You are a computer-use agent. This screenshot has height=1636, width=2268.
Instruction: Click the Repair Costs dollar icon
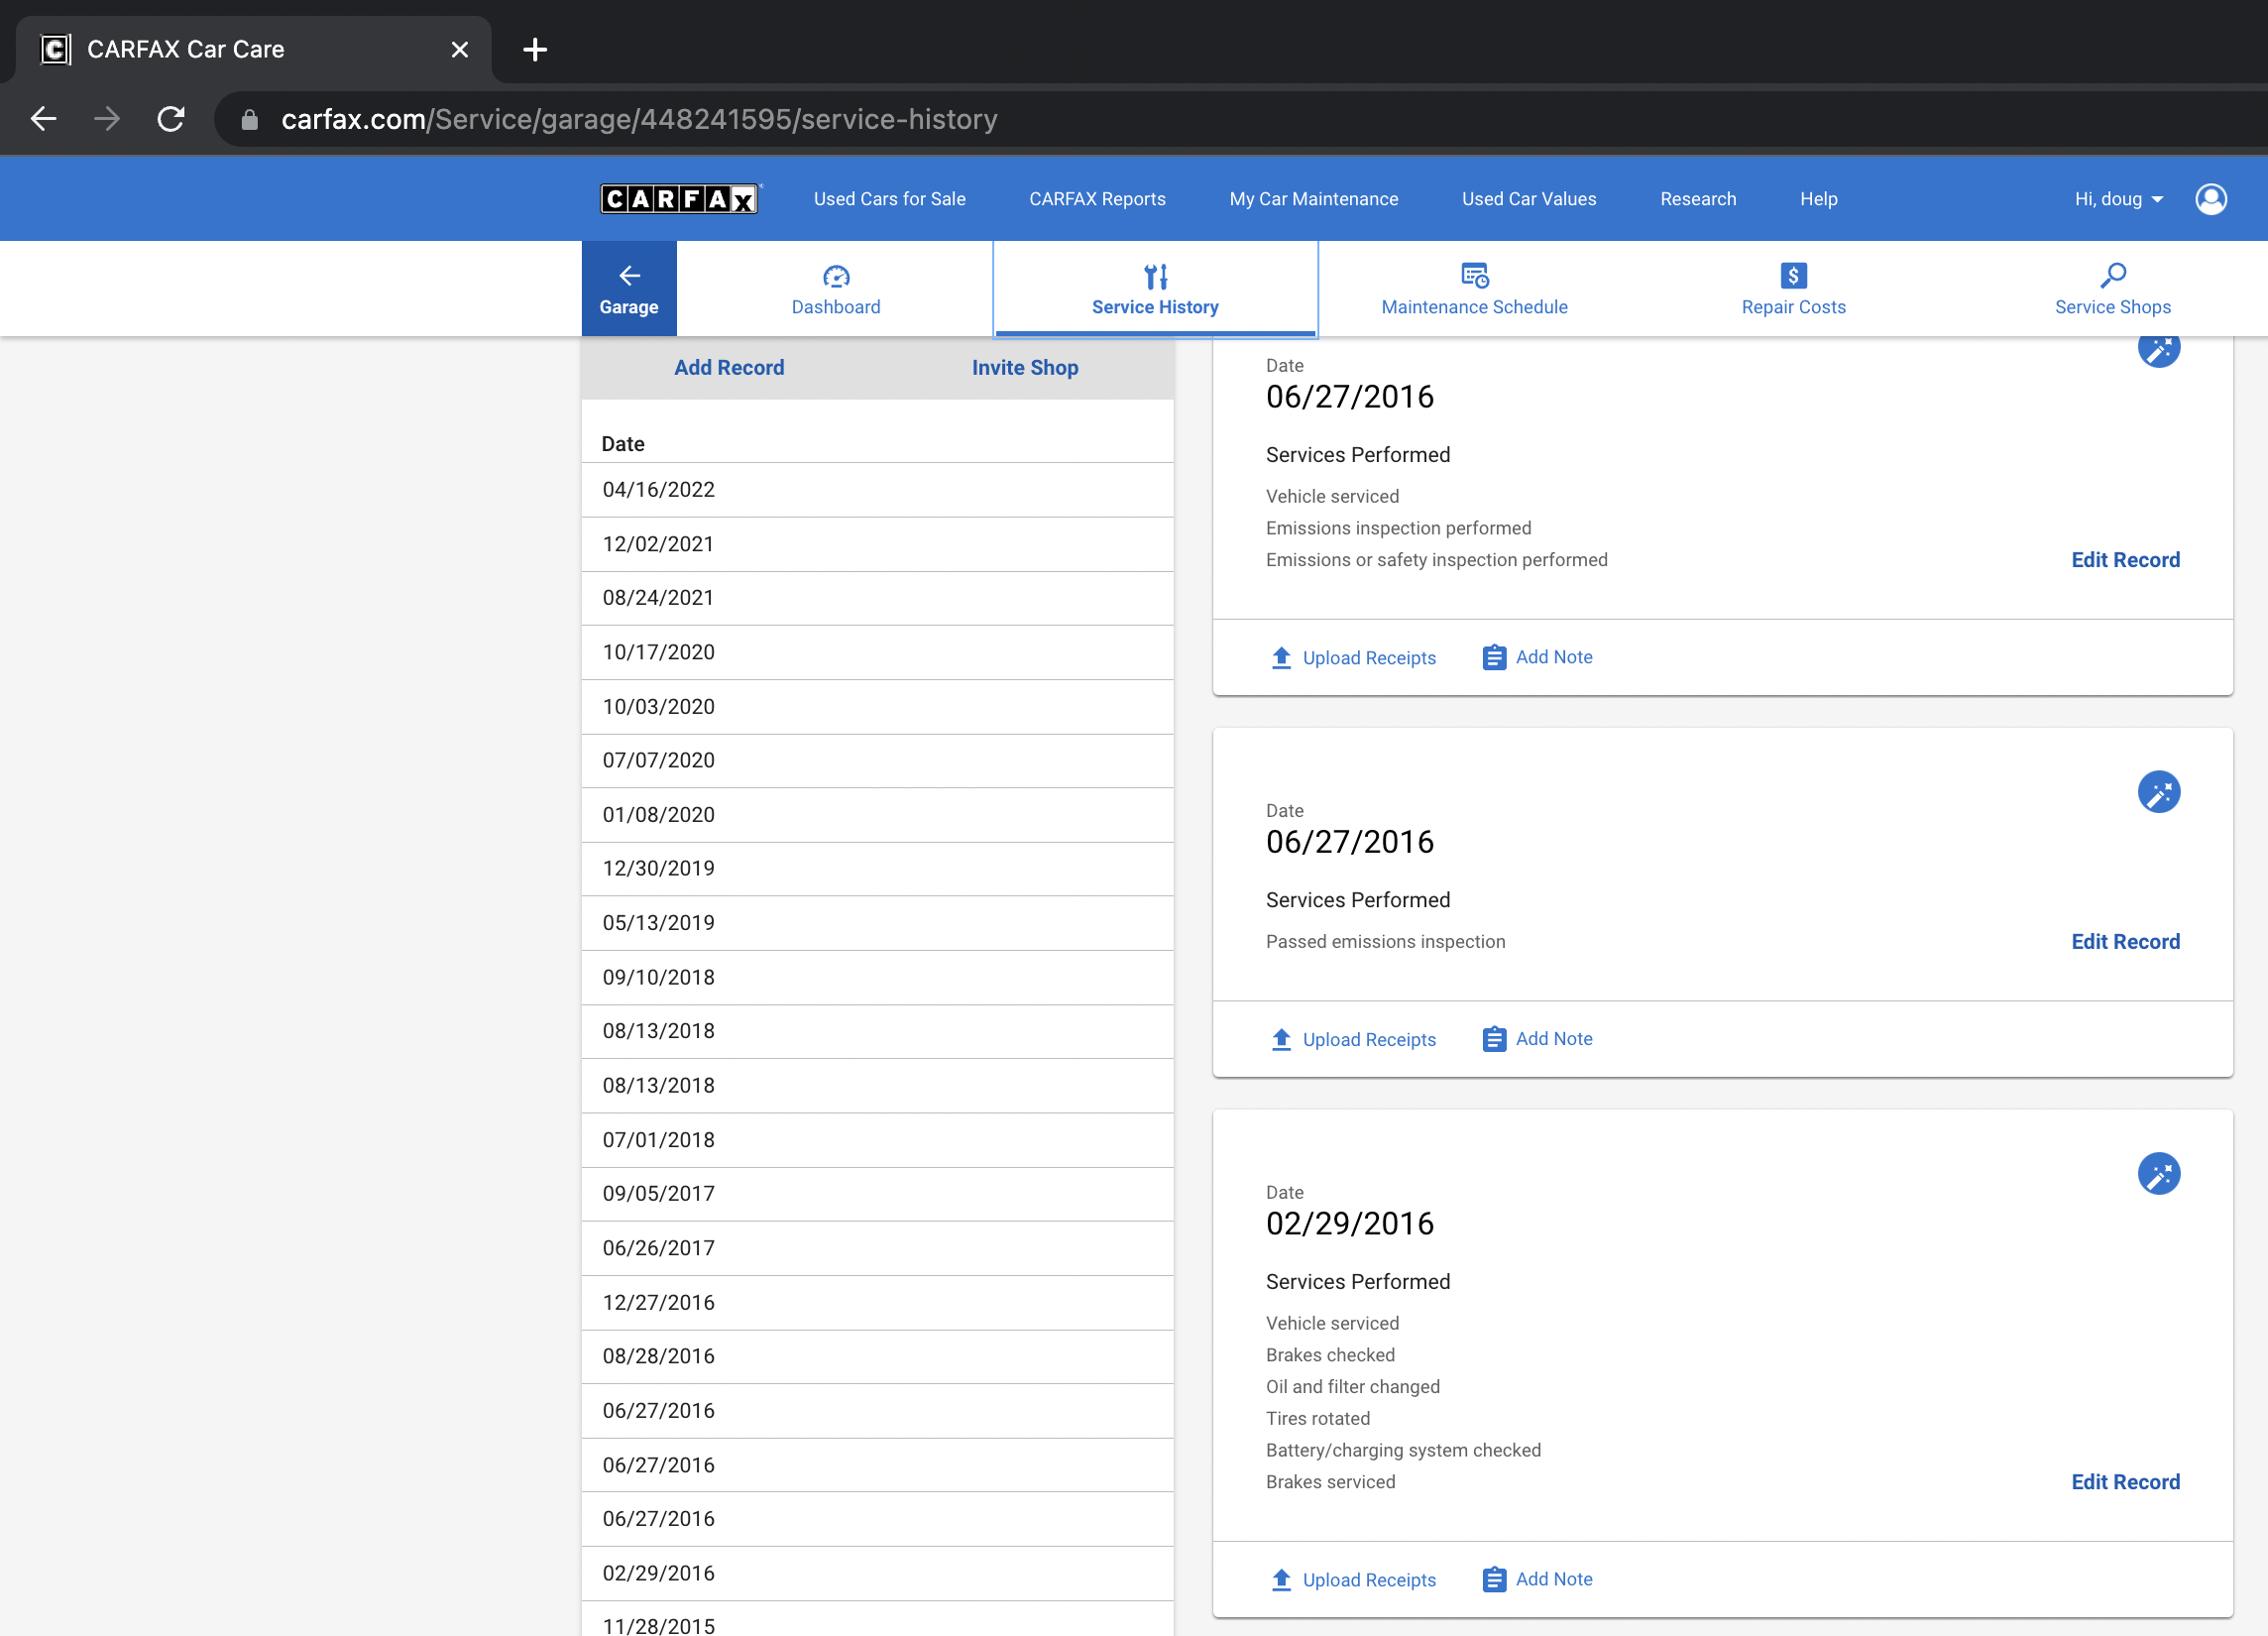[1793, 275]
